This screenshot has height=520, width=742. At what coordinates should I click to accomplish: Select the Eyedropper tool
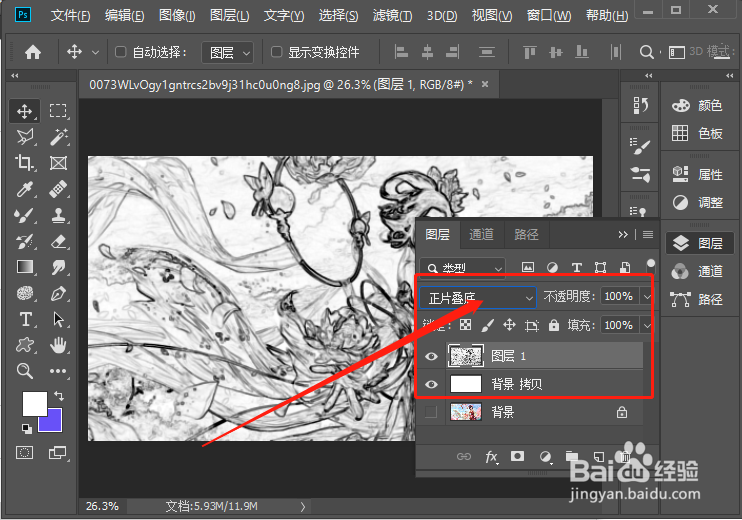[25, 189]
